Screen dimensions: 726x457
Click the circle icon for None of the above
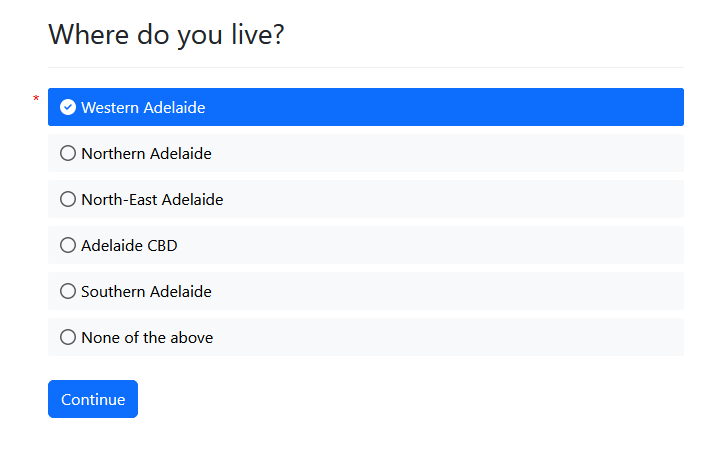[x=68, y=338]
